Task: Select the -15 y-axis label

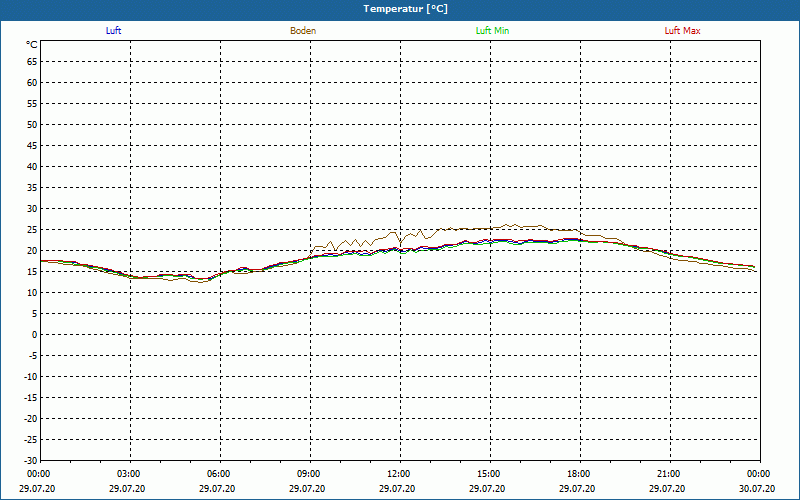Action: tap(31, 398)
